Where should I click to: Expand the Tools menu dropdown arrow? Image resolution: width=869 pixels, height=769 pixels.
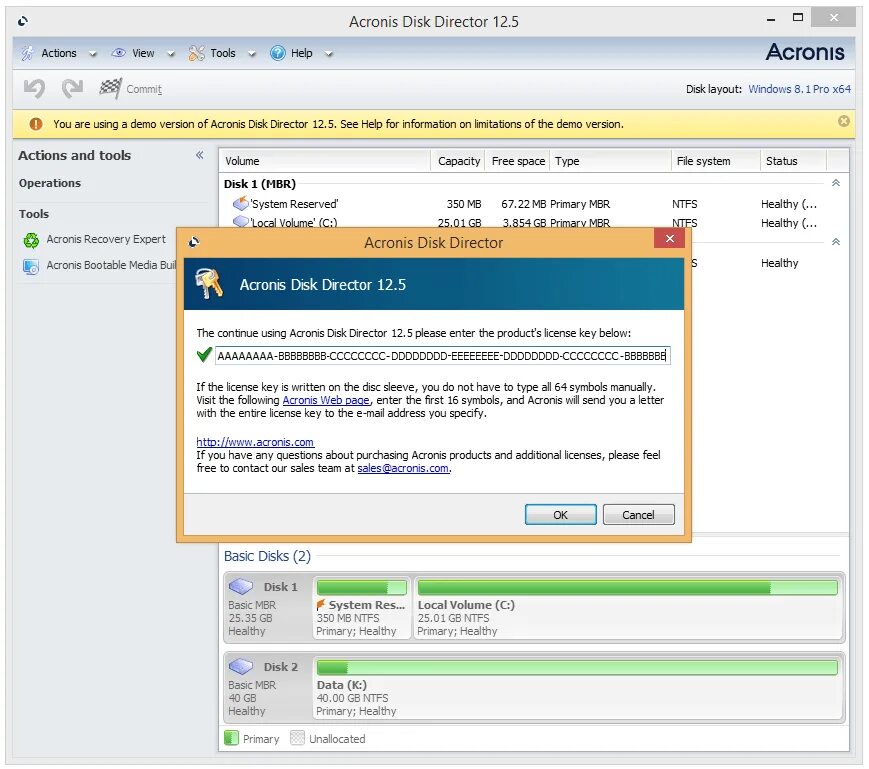pos(252,54)
